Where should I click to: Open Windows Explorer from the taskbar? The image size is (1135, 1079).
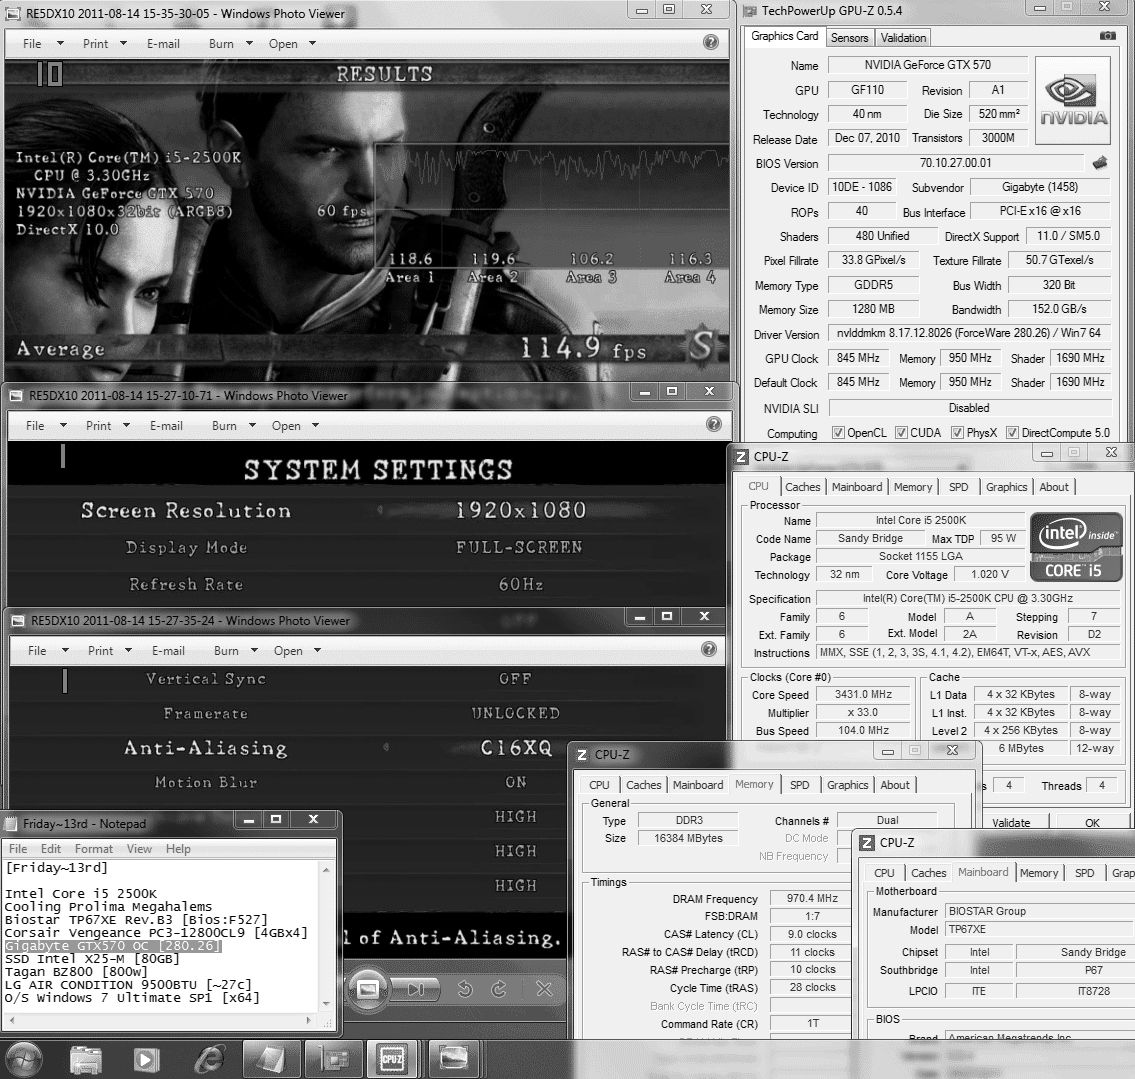coord(85,1060)
